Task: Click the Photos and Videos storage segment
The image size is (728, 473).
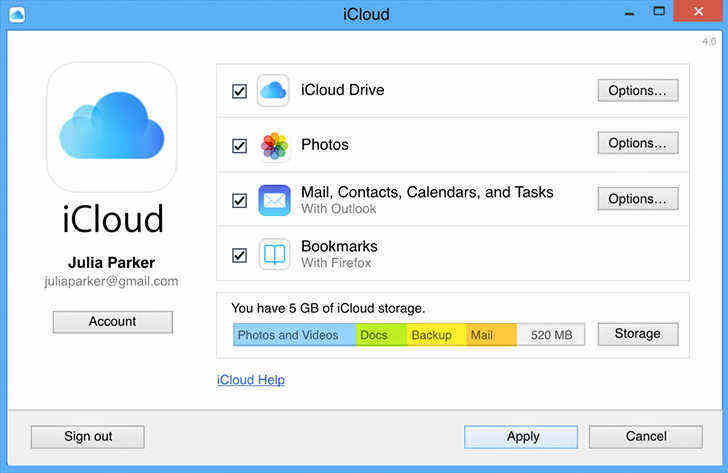Action: [x=294, y=335]
